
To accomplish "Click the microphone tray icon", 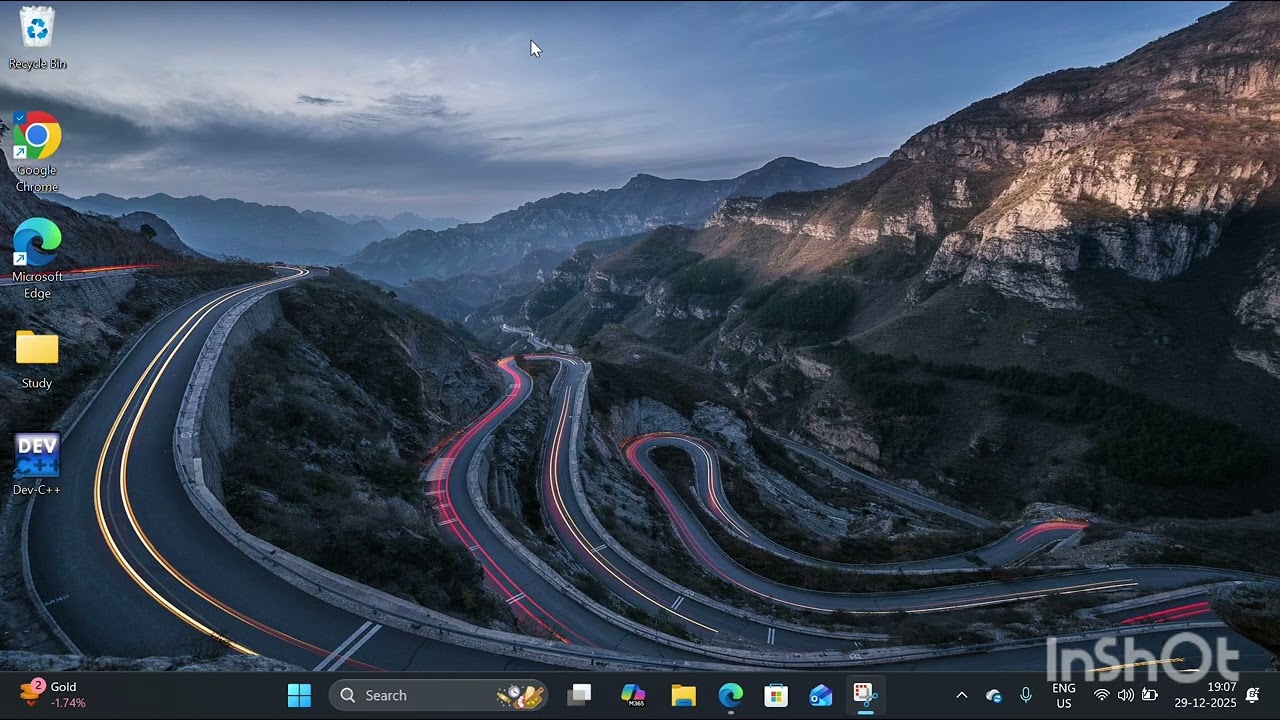I will [x=1026, y=695].
